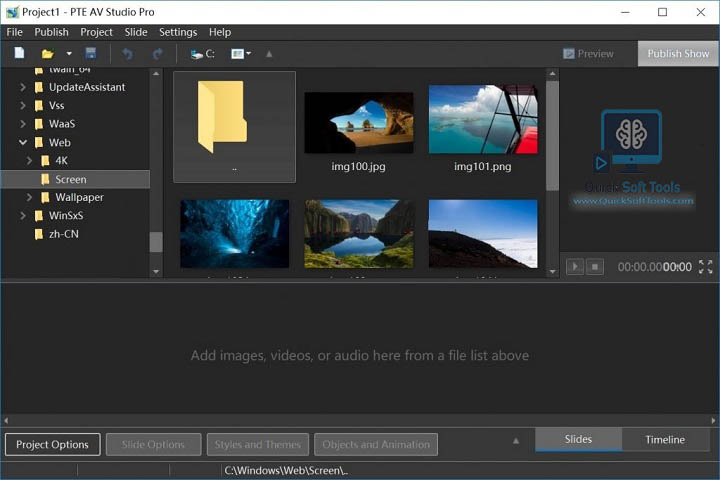Select the mountain lake reflection thumbnail
This screenshot has width=720, height=480.
(359, 233)
